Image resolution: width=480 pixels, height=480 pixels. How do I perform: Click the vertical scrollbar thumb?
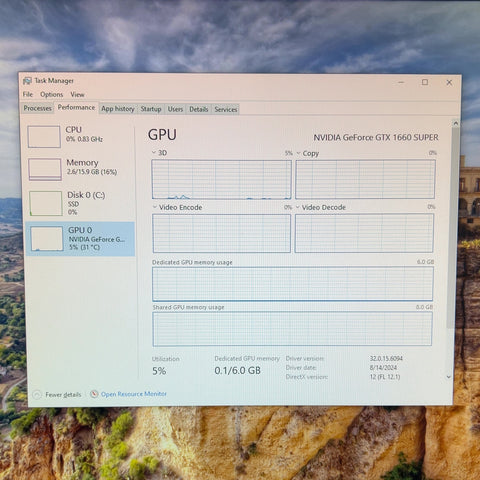(x=454, y=227)
